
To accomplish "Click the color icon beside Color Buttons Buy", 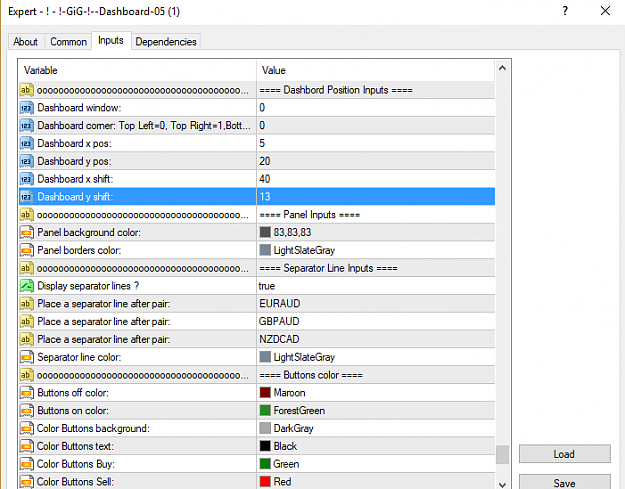I will 26,464.
